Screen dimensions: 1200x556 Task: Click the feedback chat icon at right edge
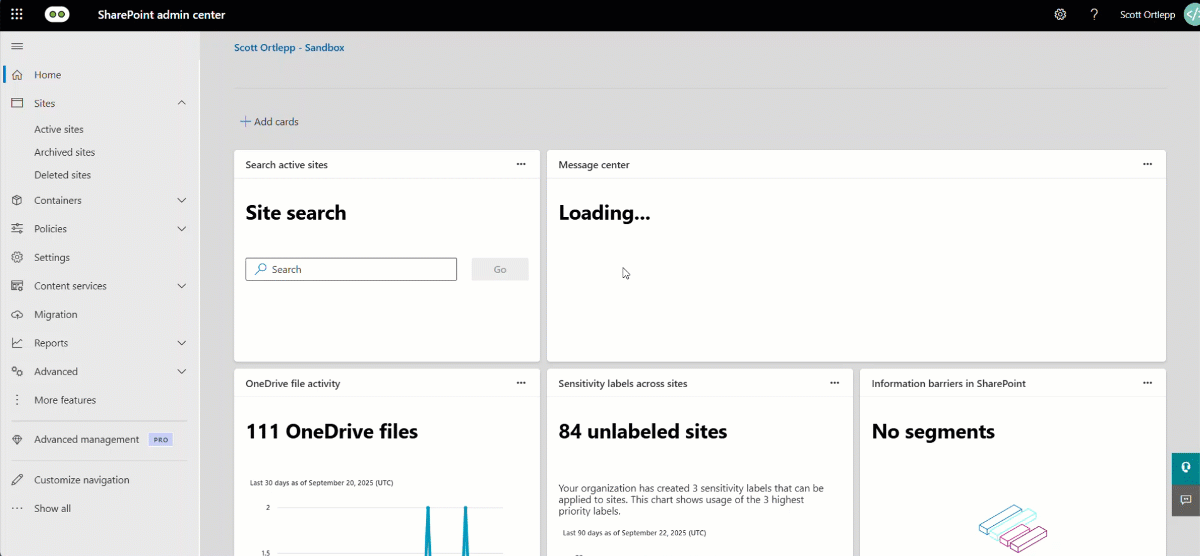pyautogui.click(x=1186, y=500)
